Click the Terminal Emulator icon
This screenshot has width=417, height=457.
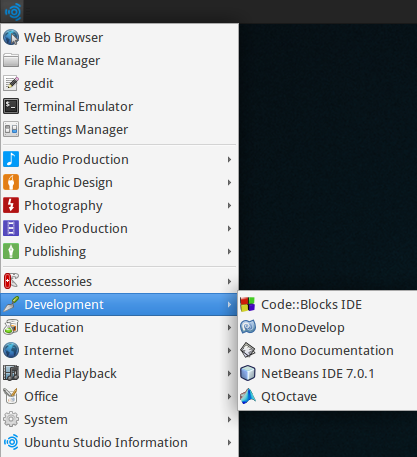(11, 107)
